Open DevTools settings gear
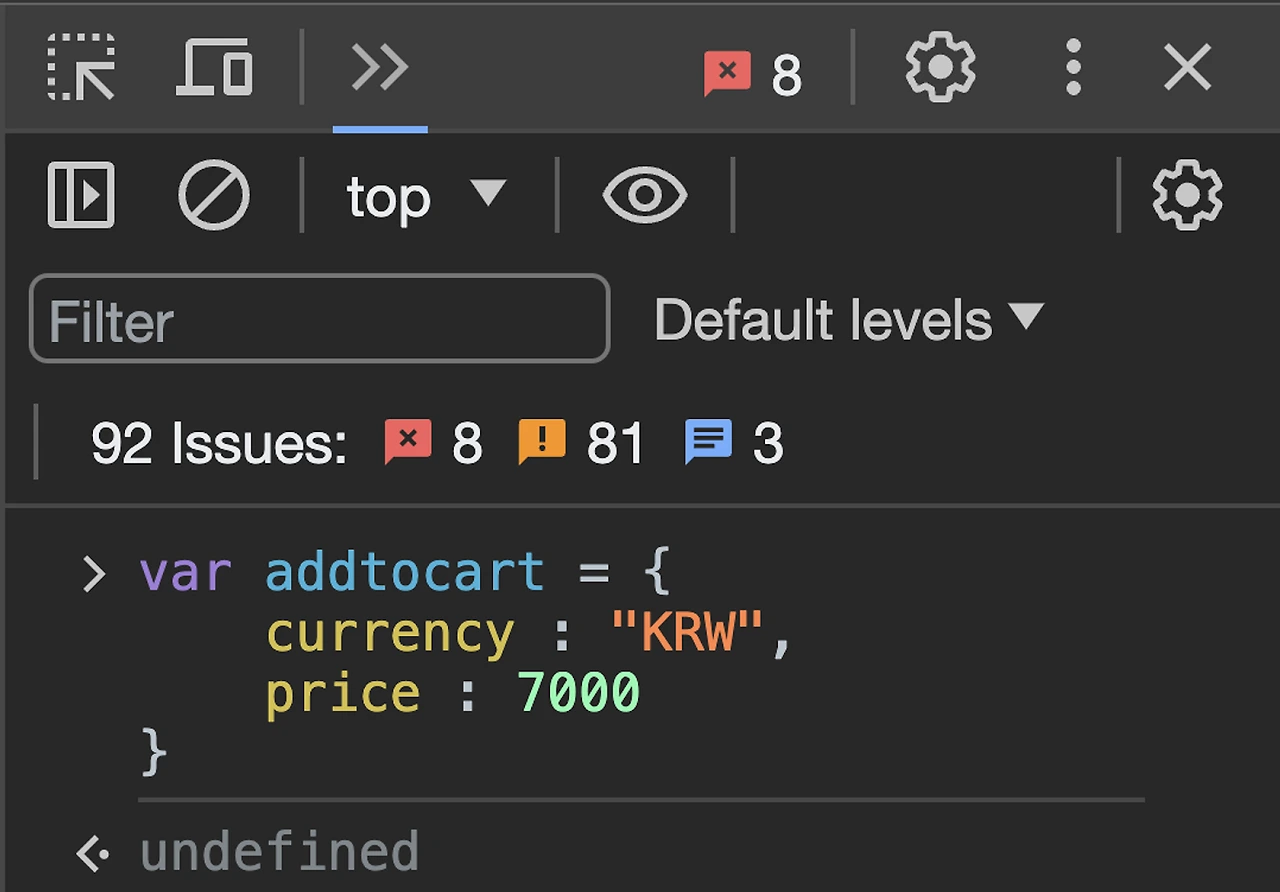The height and width of the screenshot is (892, 1280). tap(940, 68)
